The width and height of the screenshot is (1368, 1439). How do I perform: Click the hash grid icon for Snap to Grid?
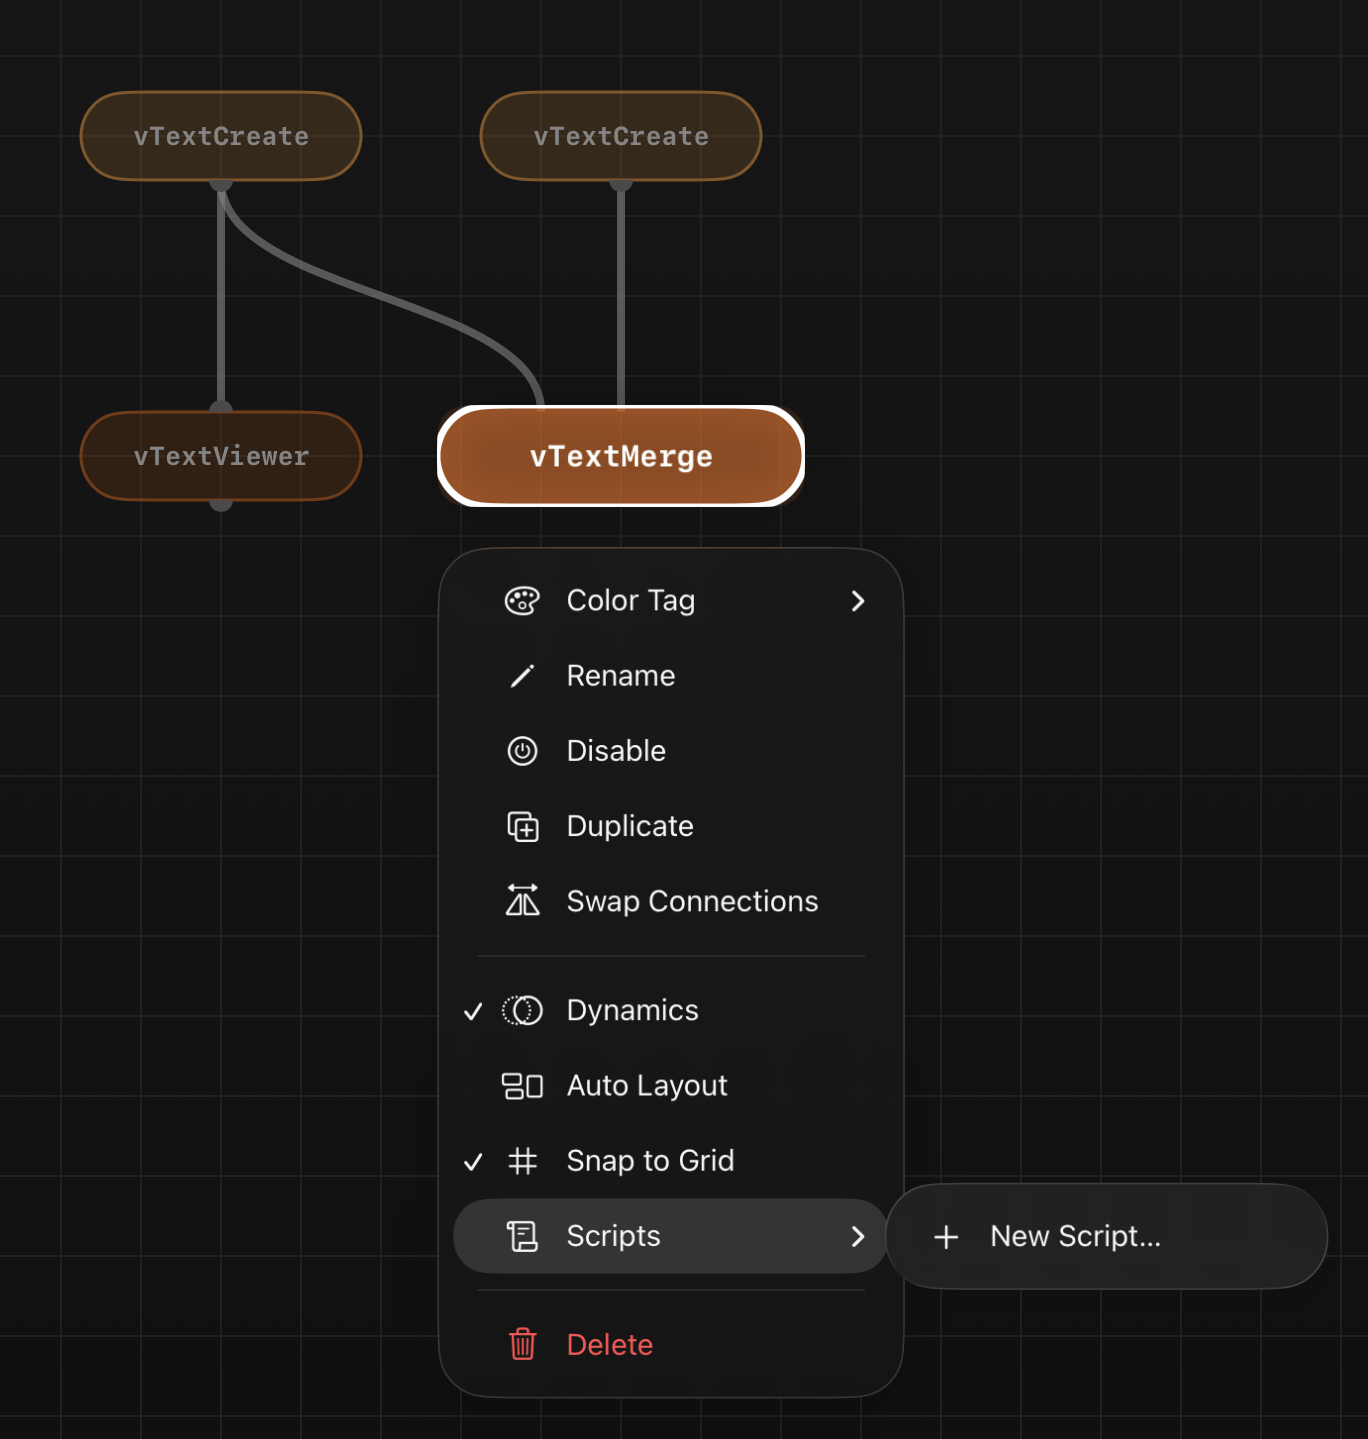coord(522,1161)
